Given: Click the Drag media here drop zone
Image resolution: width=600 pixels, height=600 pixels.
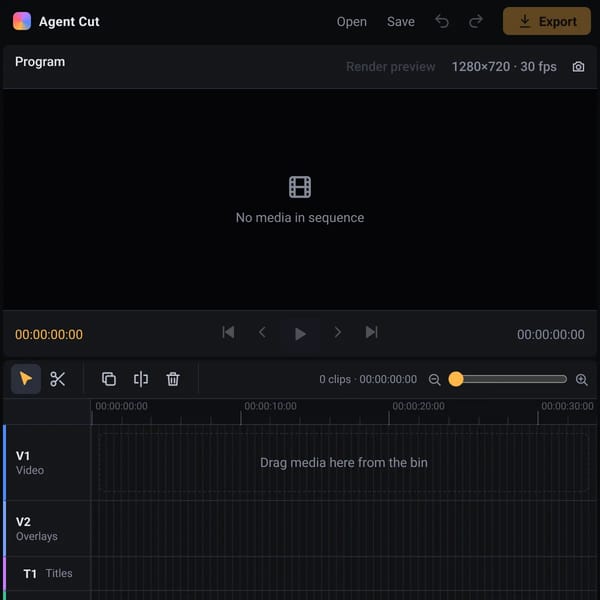Looking at the screenshot, I should pyautogui.click(x=343, y=462).
